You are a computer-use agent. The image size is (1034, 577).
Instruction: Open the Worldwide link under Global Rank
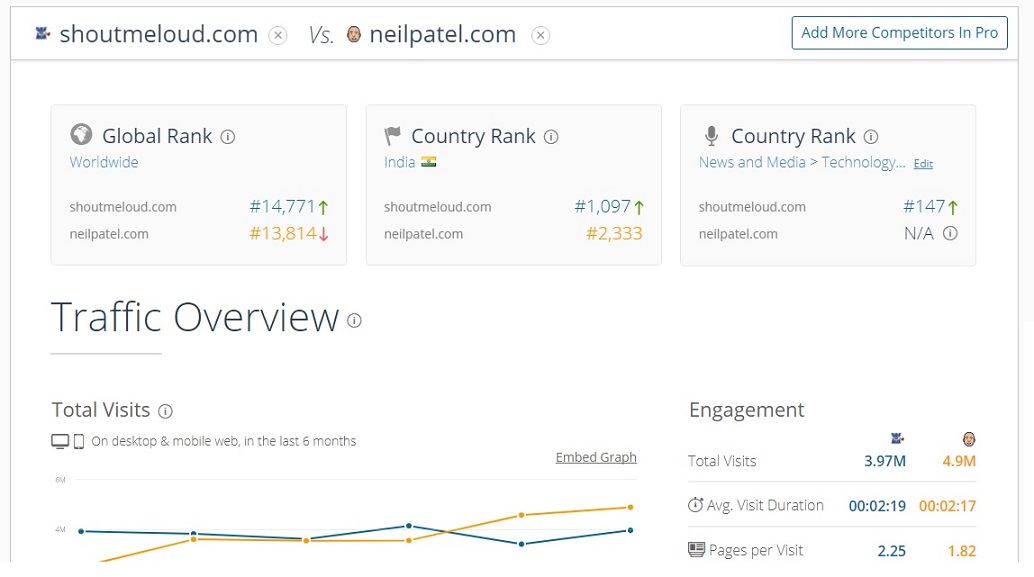pos(104,162)
